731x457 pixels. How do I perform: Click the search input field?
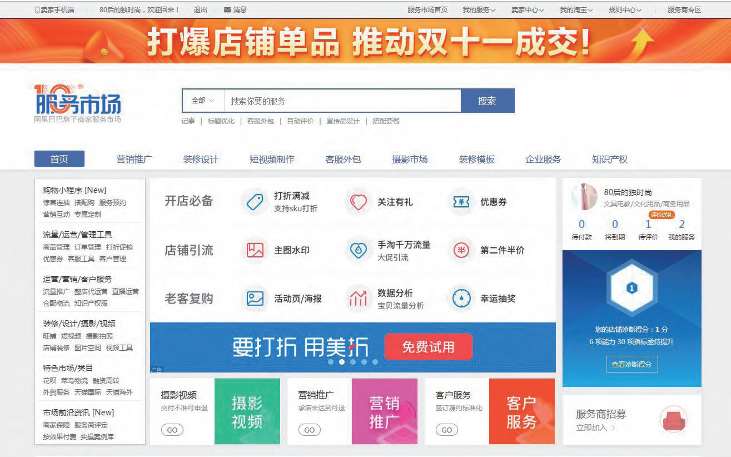pos(343,100)
